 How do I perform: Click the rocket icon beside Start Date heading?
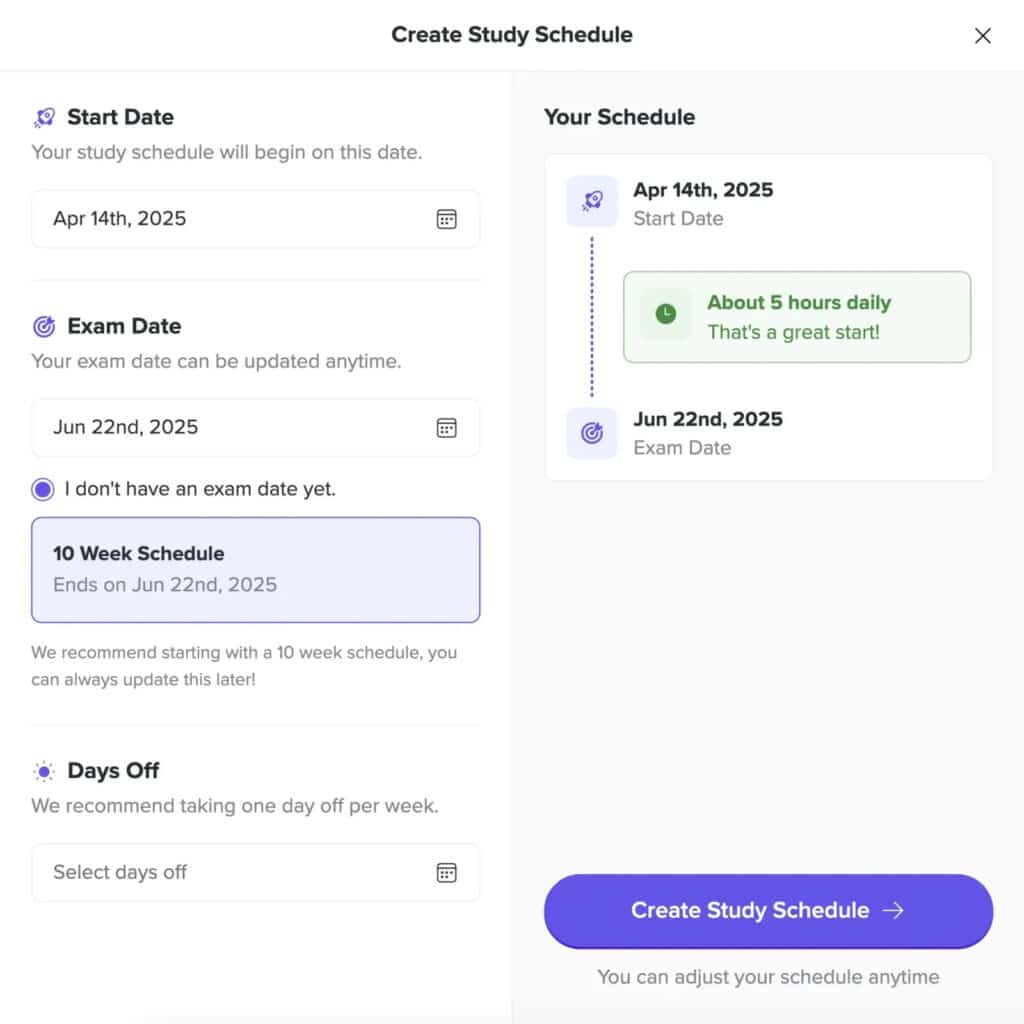click(x=44, y=118)
